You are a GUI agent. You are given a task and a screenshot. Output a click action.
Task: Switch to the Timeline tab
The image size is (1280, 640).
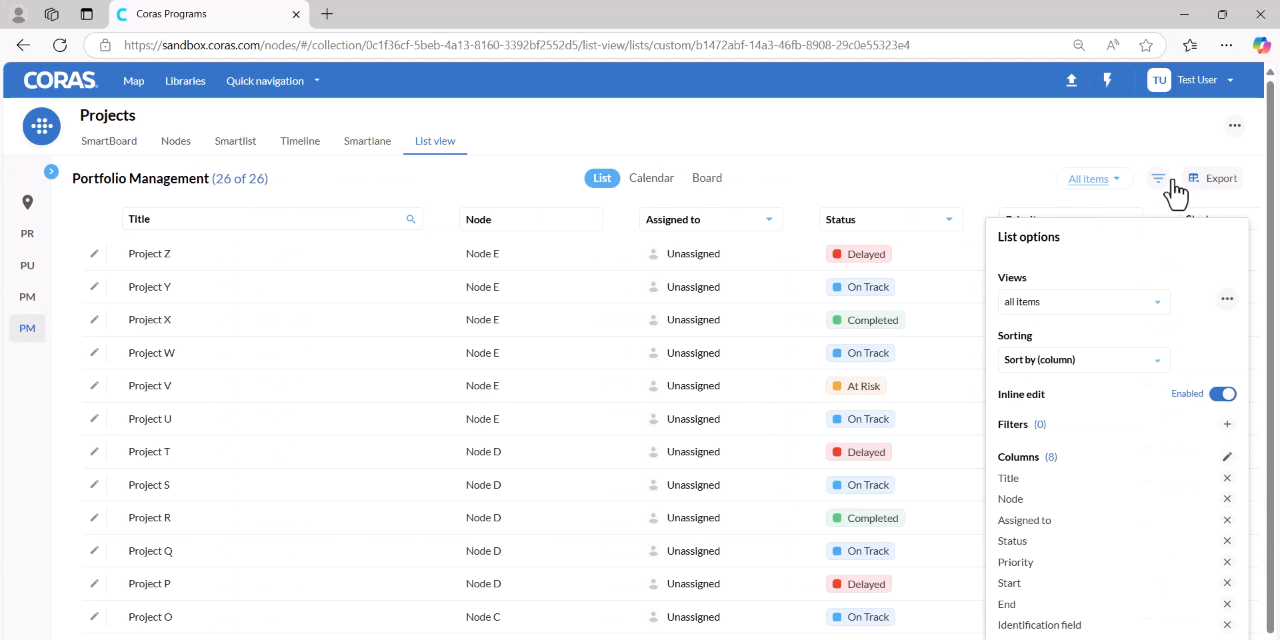(x=300, y=141)
